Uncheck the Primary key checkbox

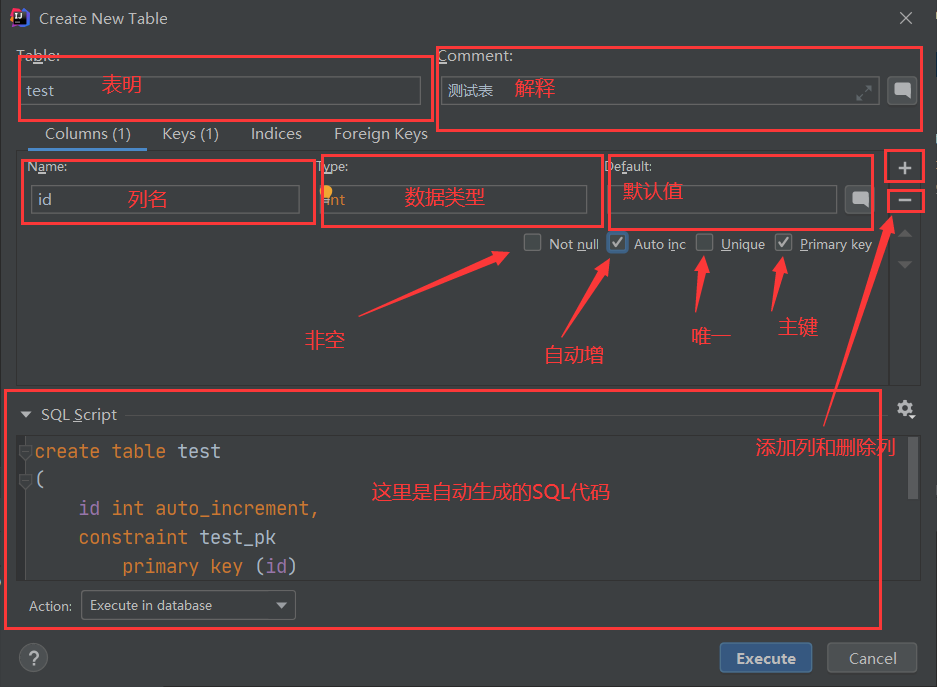tap(783, 243)
